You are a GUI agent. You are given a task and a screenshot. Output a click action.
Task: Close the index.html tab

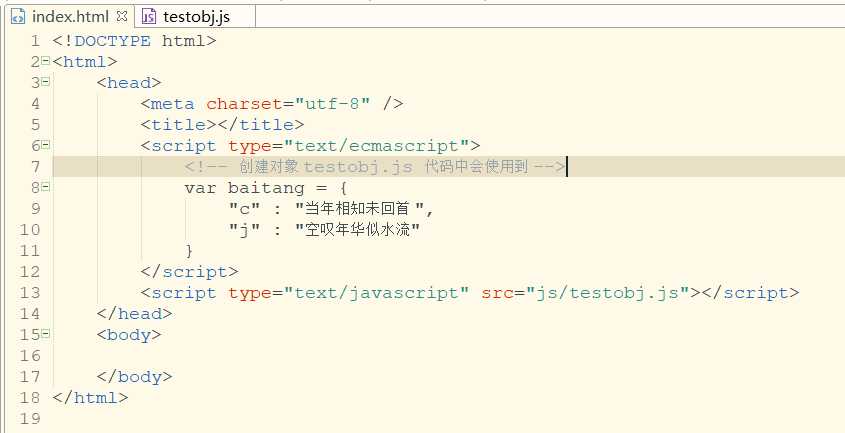(122, 16)
